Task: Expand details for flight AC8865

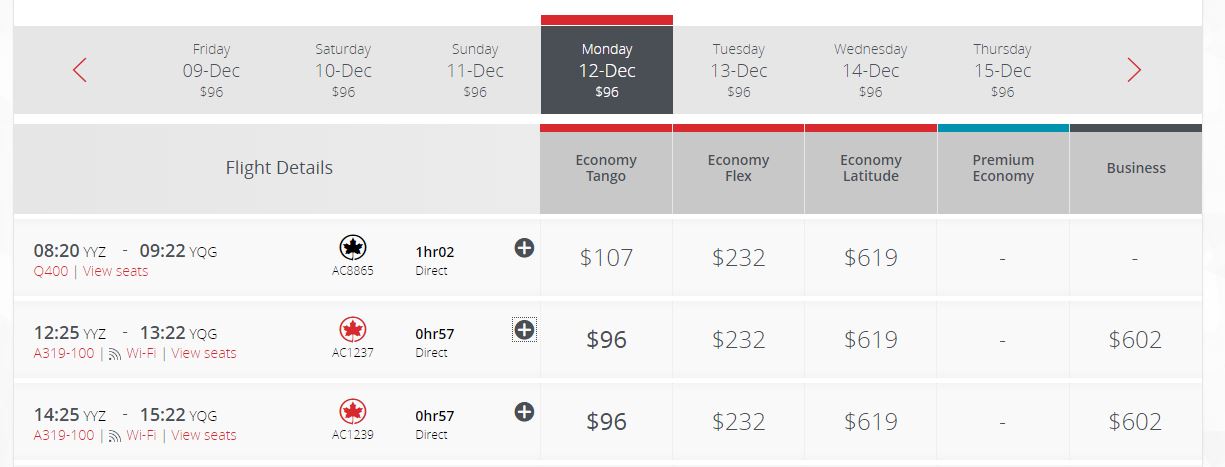Action: [x=524, y=248]
